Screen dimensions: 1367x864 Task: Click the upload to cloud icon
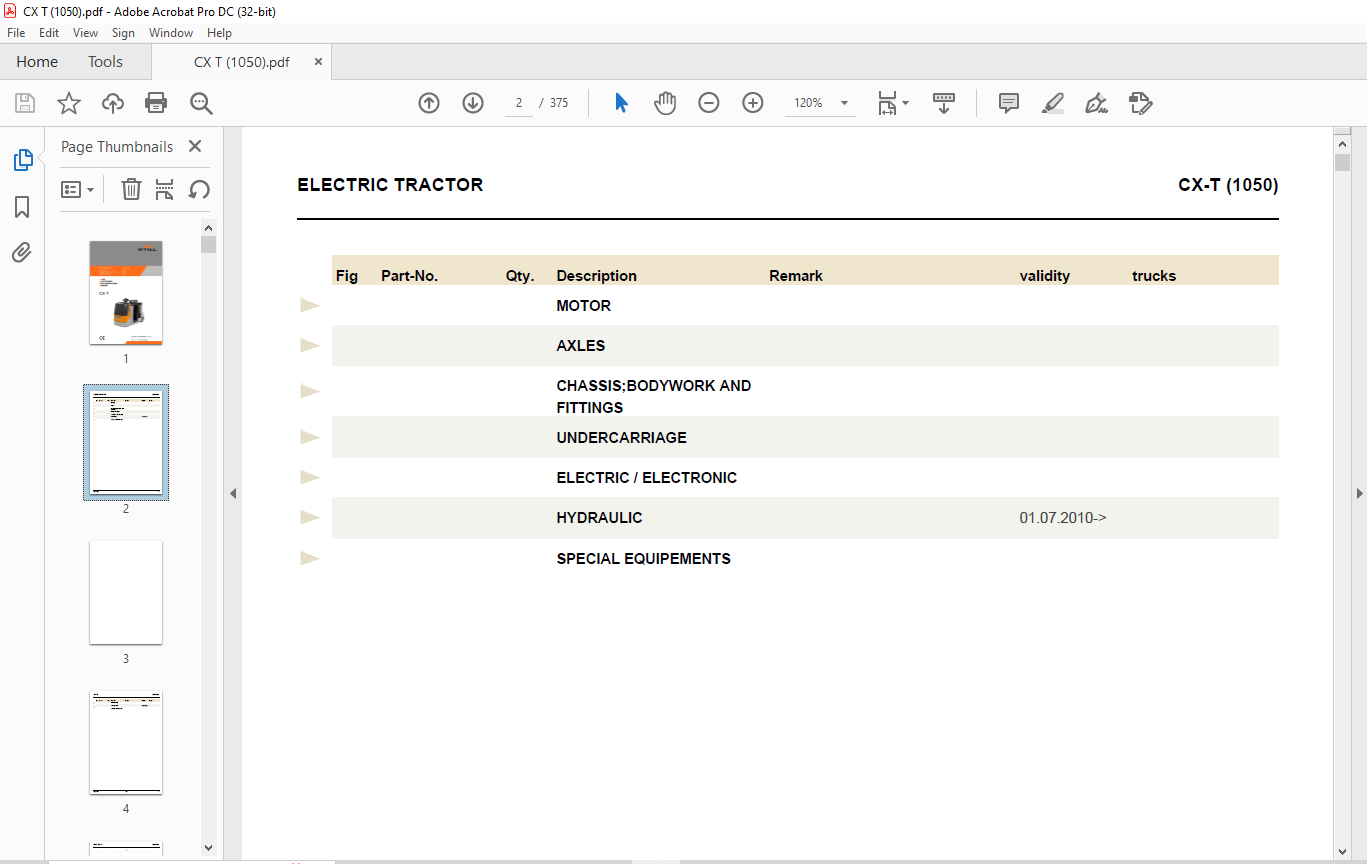click(x=113, y=103)
